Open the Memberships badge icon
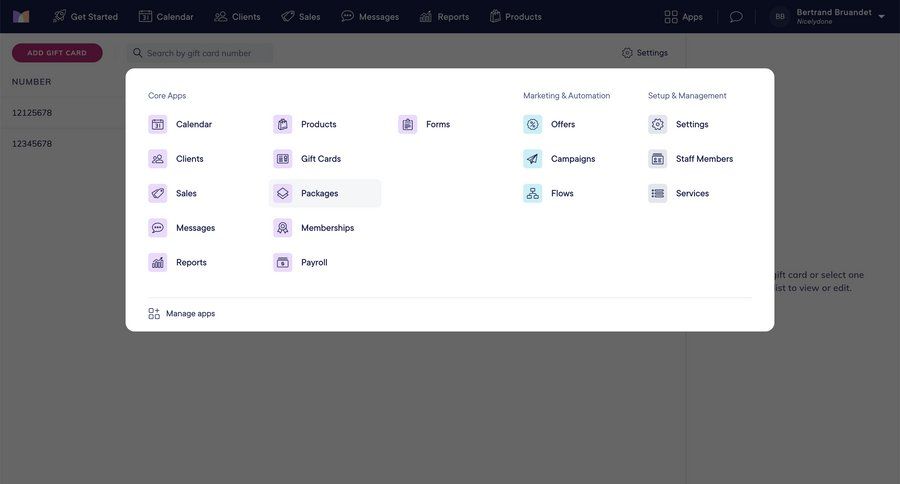The width and height of the screenshot is (900, 484). [x=282, y=227]
